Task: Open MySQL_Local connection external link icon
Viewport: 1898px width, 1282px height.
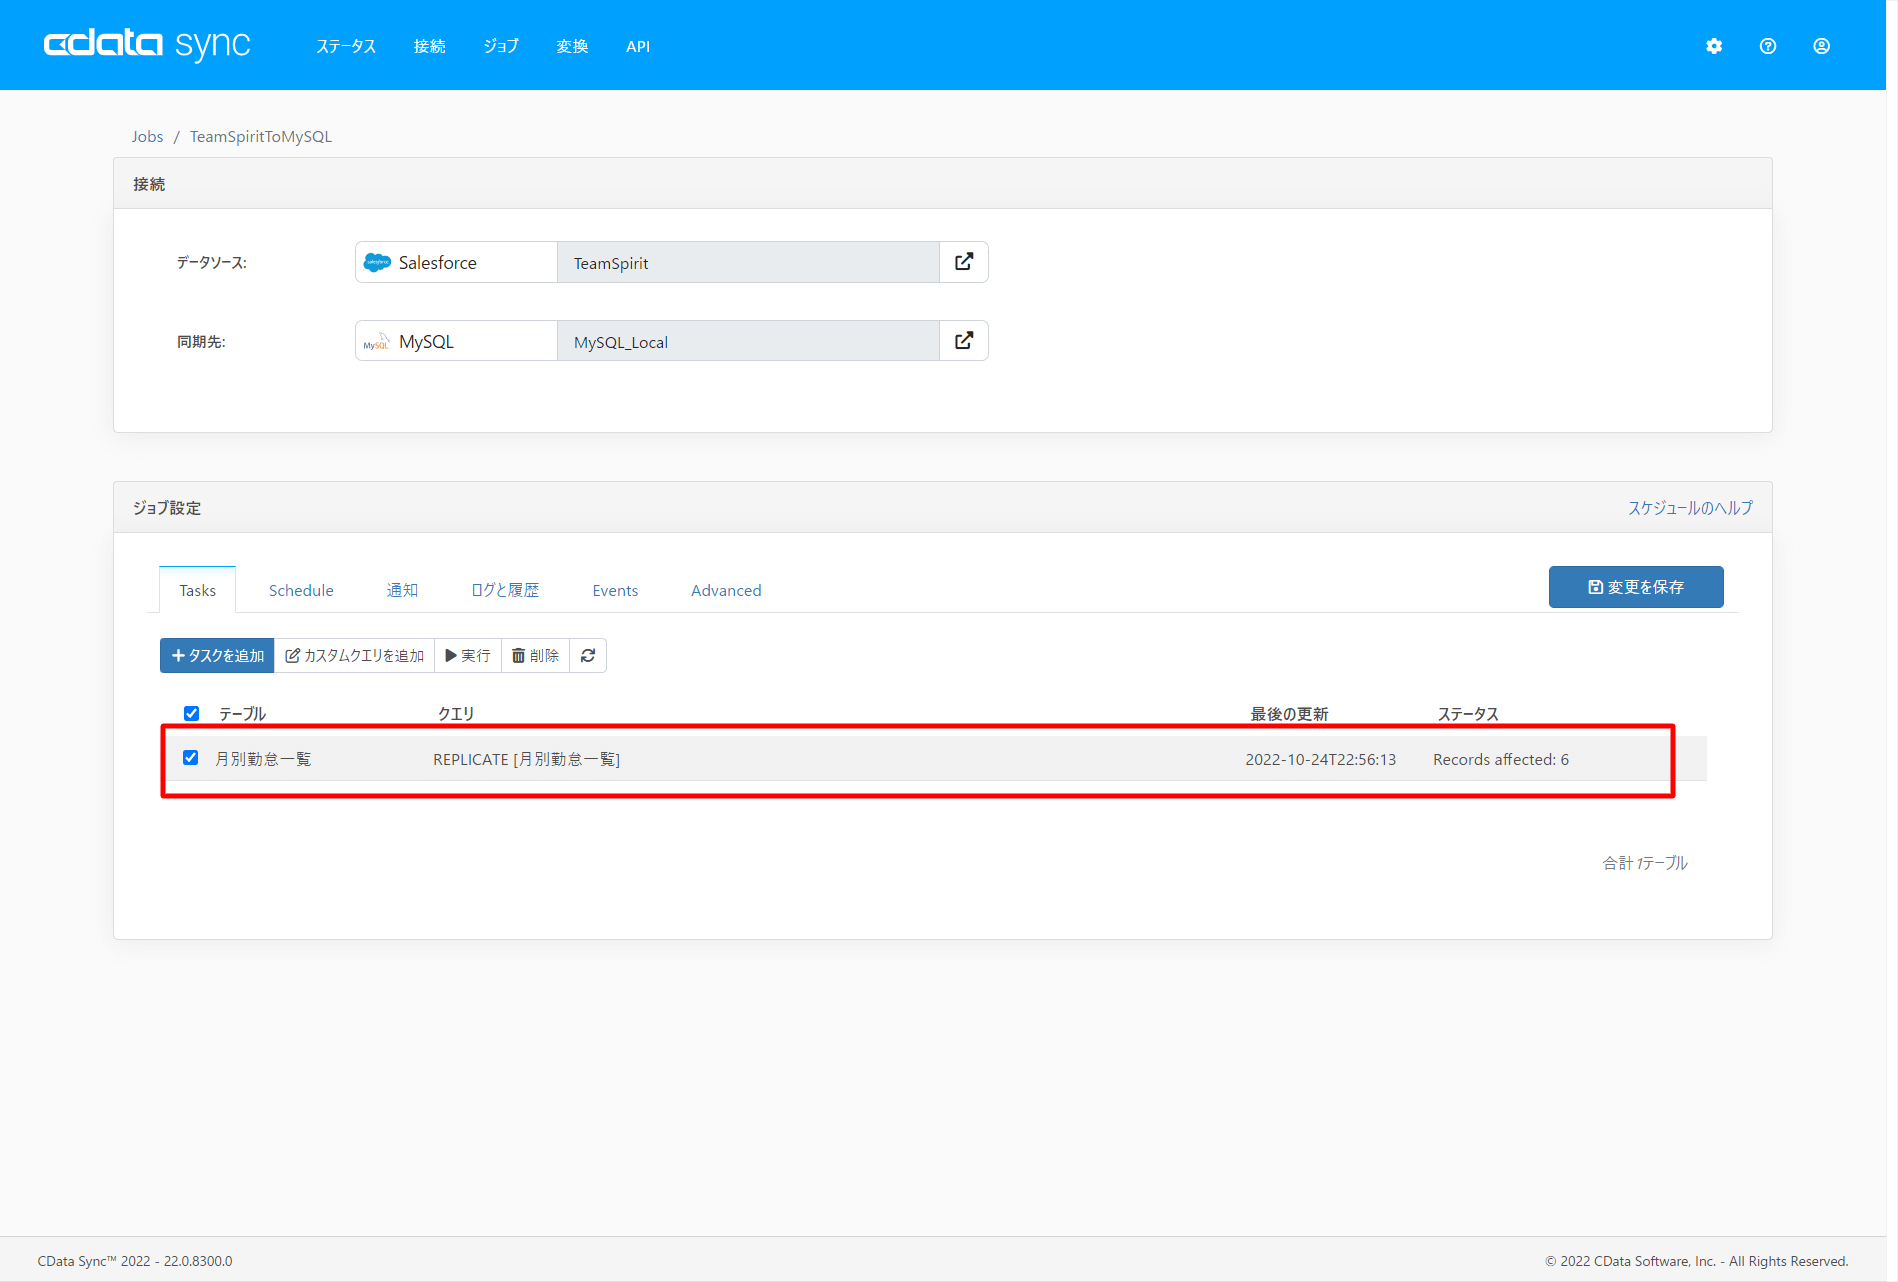Action: click(963, 341)
